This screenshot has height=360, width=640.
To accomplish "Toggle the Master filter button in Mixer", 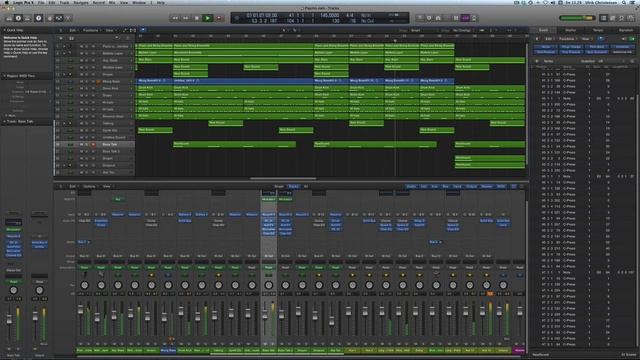I will click(487, 187).
